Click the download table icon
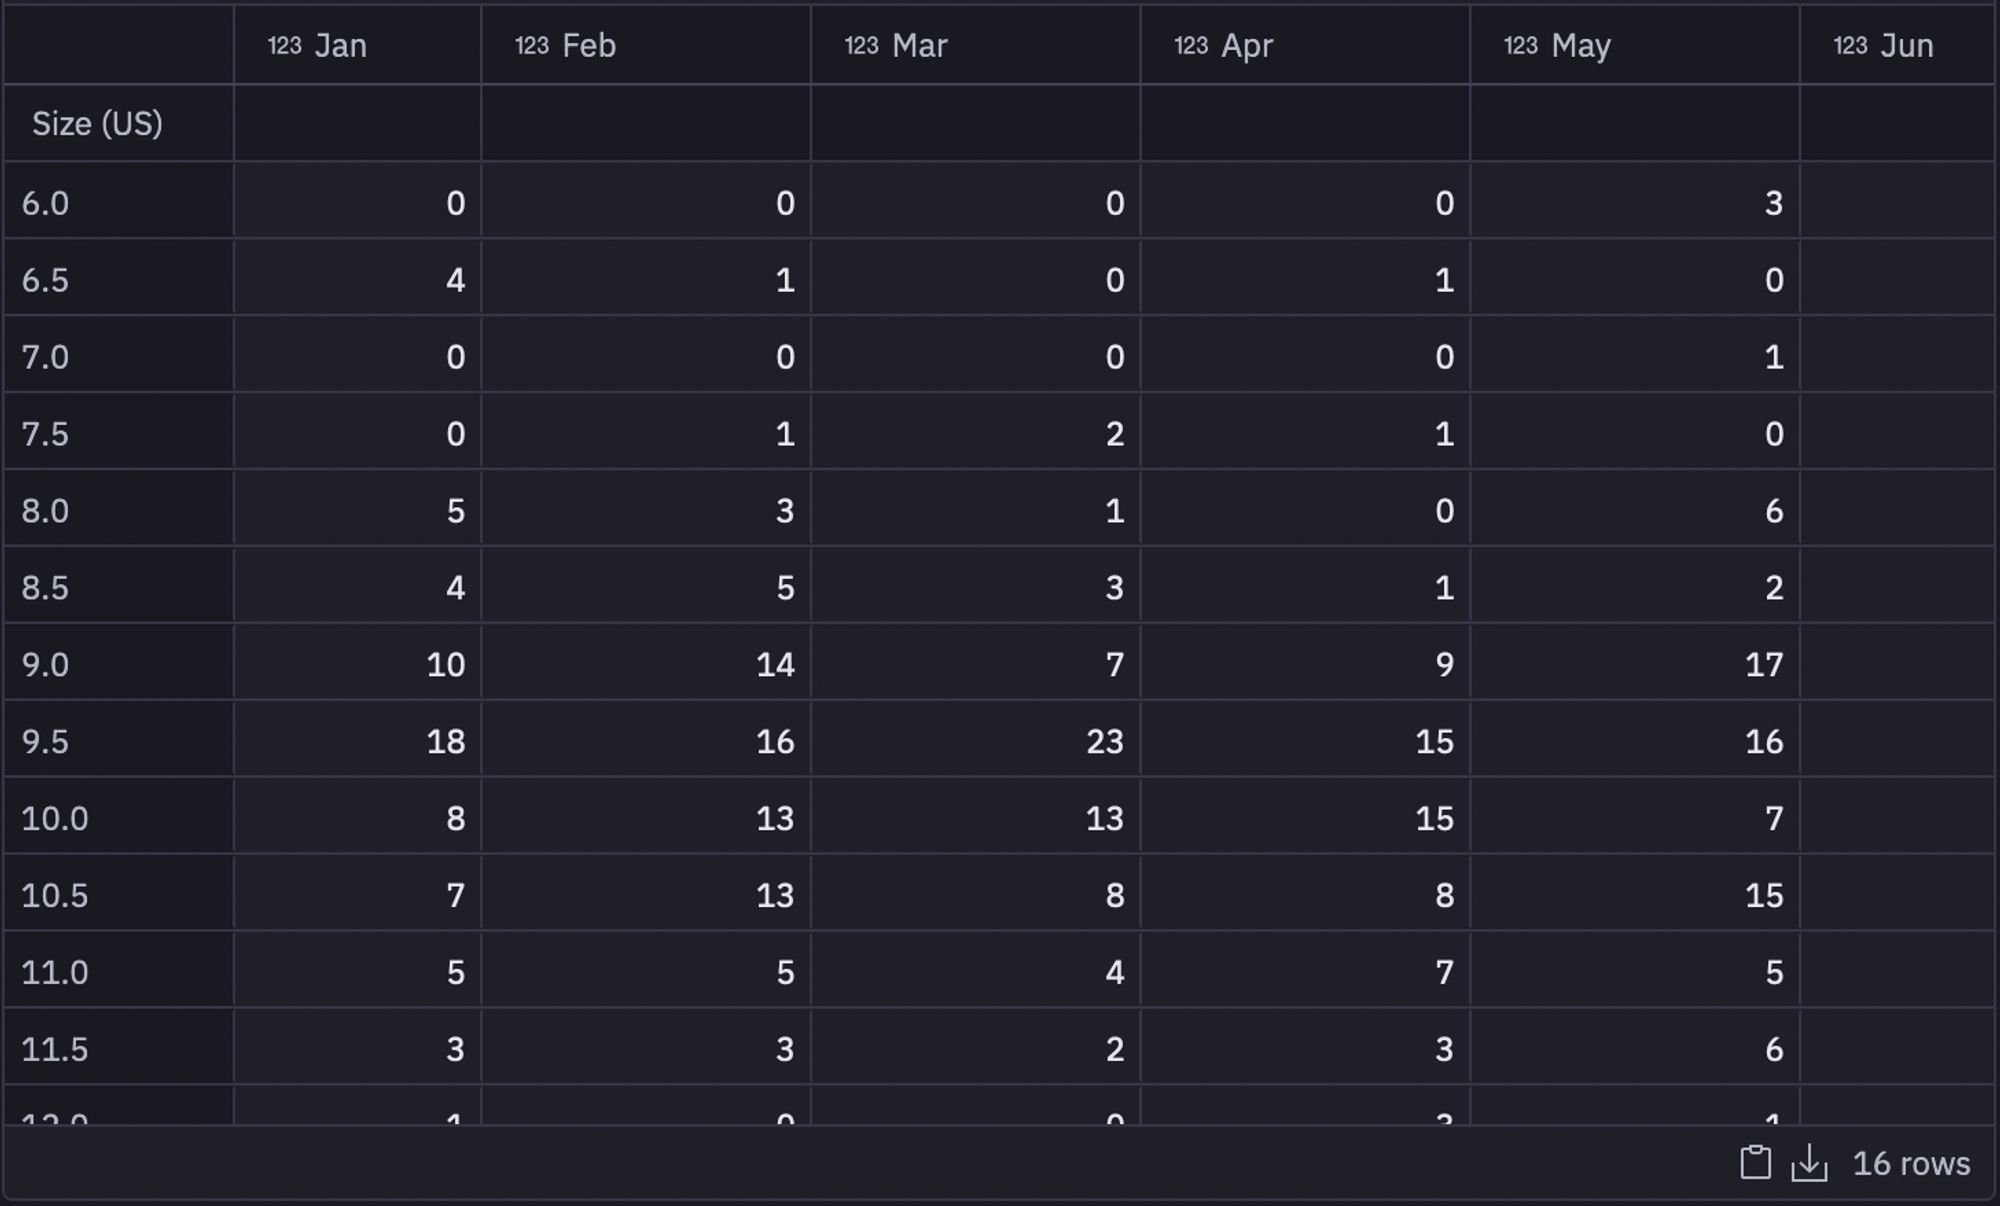Screen dimensions: 2000x1206 click(1809, 1163)
